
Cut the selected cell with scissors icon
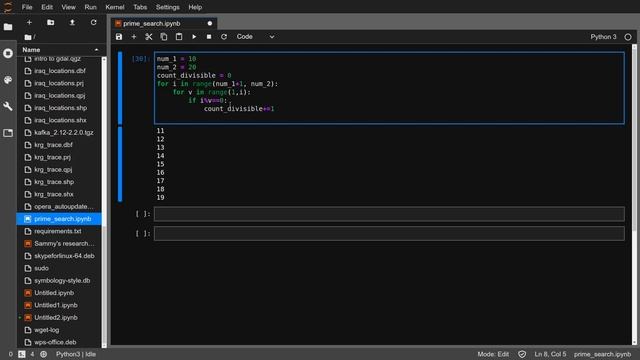point(149,37)
